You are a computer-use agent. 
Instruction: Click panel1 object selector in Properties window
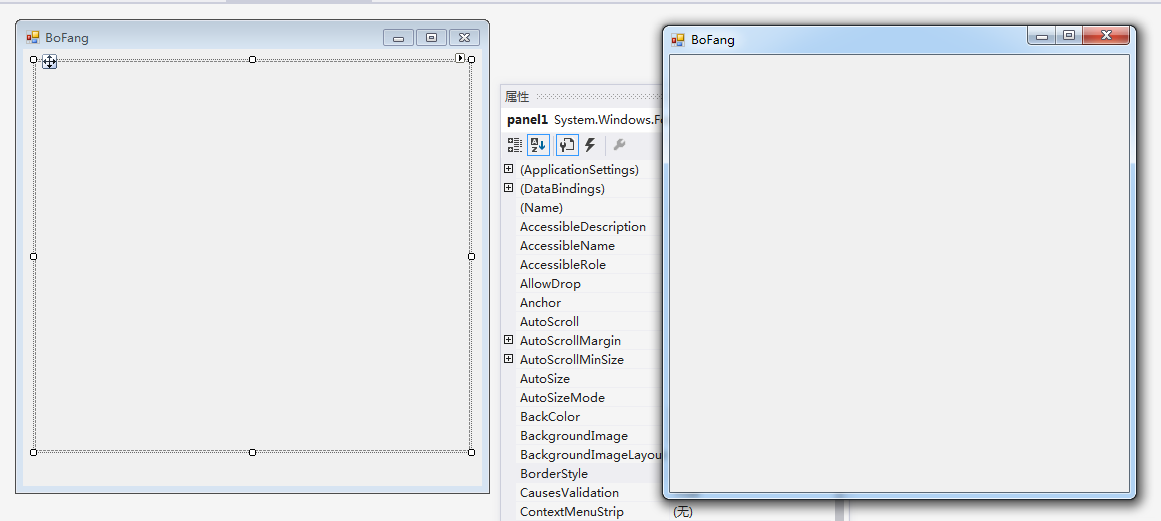tap(583, 119)
